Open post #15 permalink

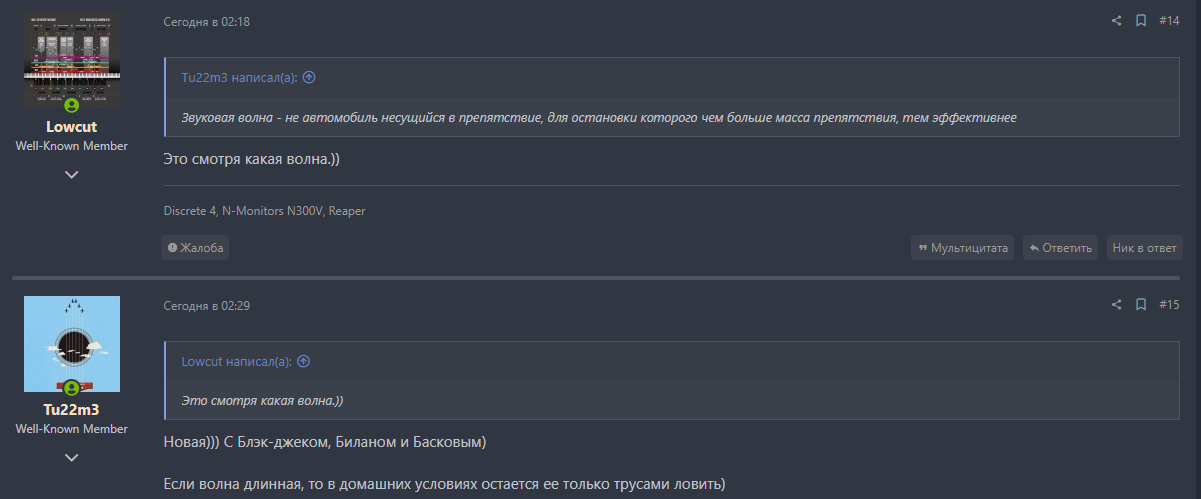pos(1169,305)
